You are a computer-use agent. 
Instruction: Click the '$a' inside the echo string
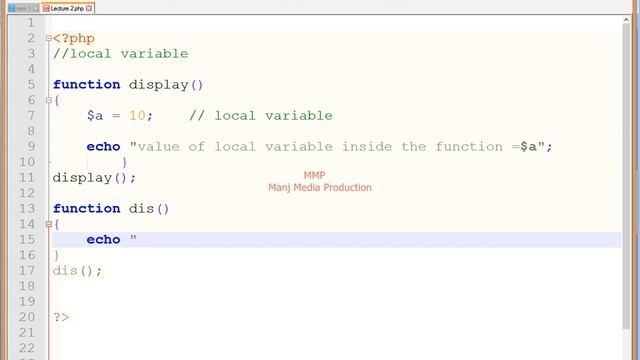[x=529, y=147]
